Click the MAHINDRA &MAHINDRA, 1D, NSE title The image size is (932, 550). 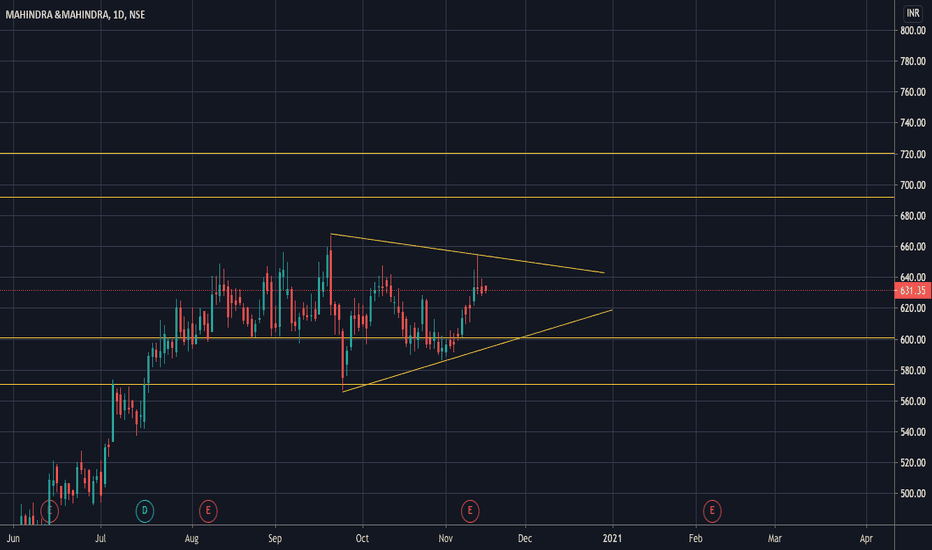click(x=75, y=15)
